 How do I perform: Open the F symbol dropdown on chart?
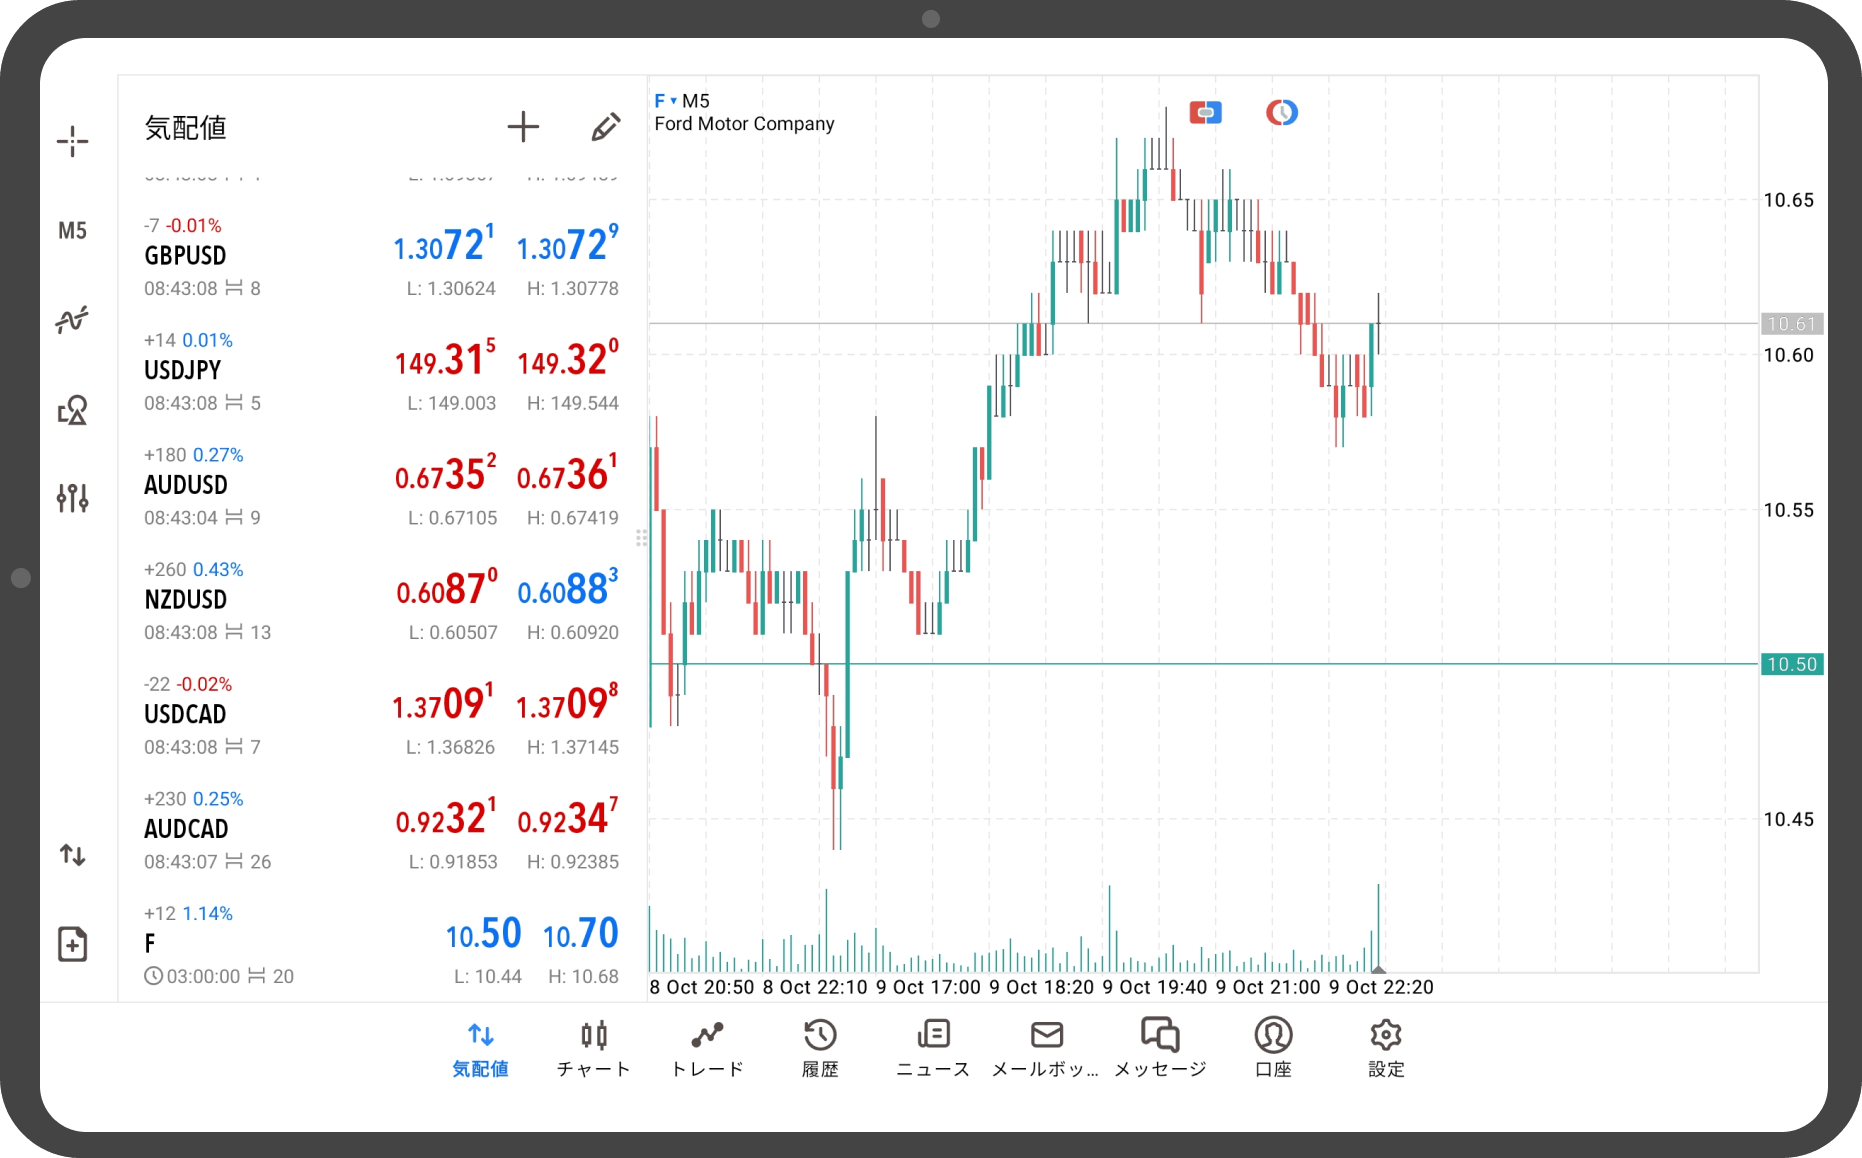click(x=666, y=101)
